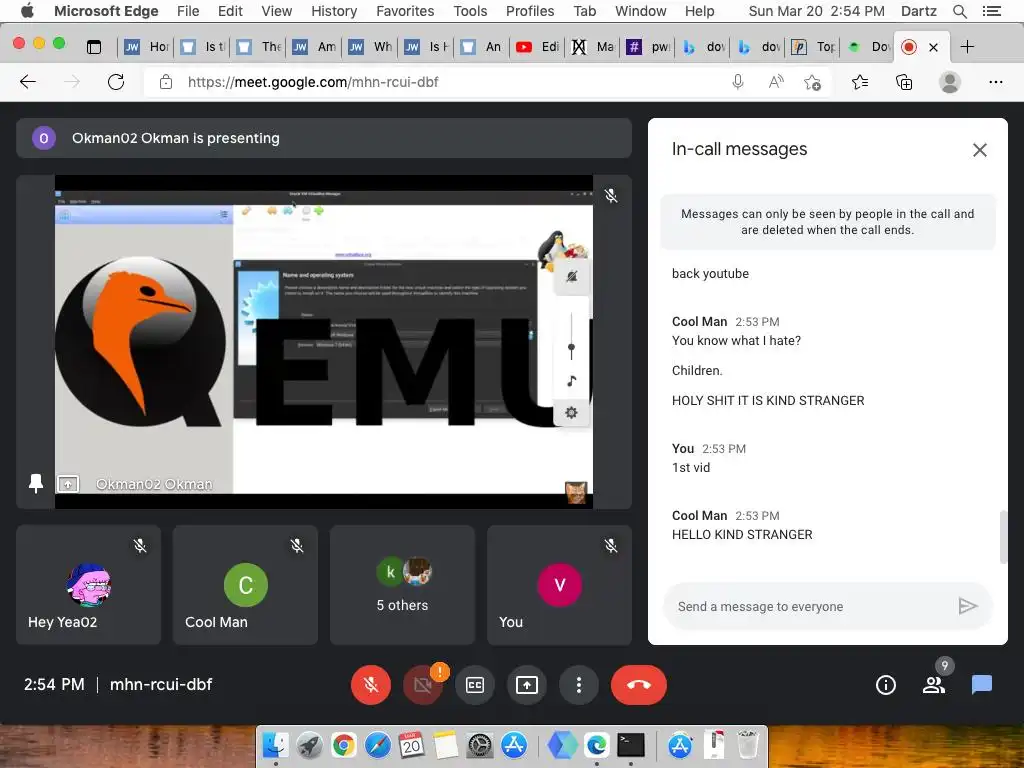Switch to the YouTube Edi tab

click(x=539, y=46)
